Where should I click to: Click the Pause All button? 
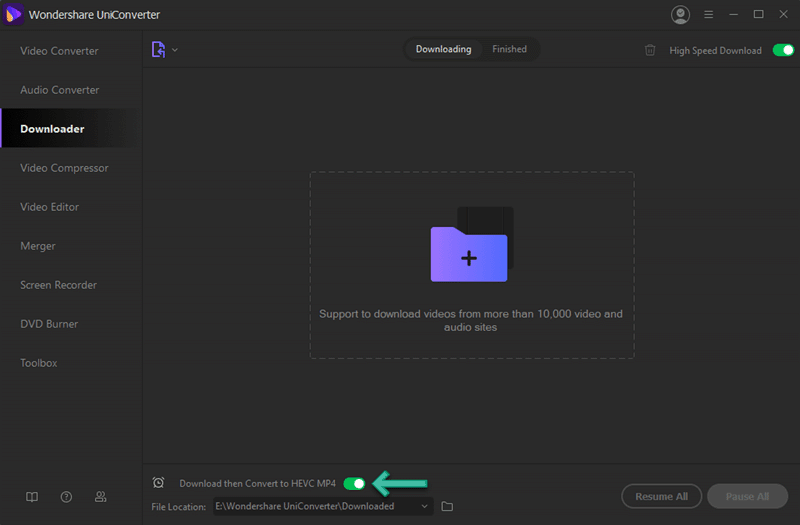747,496
